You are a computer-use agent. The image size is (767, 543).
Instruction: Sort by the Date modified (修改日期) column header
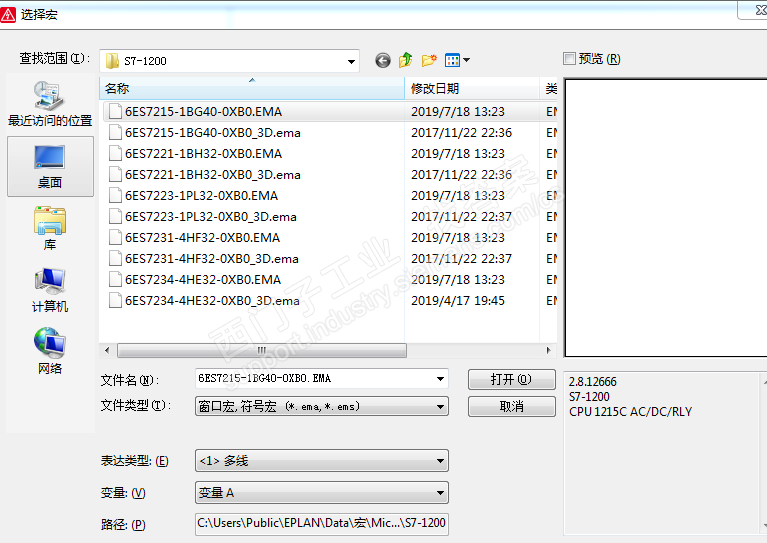pyautogui.click(x=472, y=89)
